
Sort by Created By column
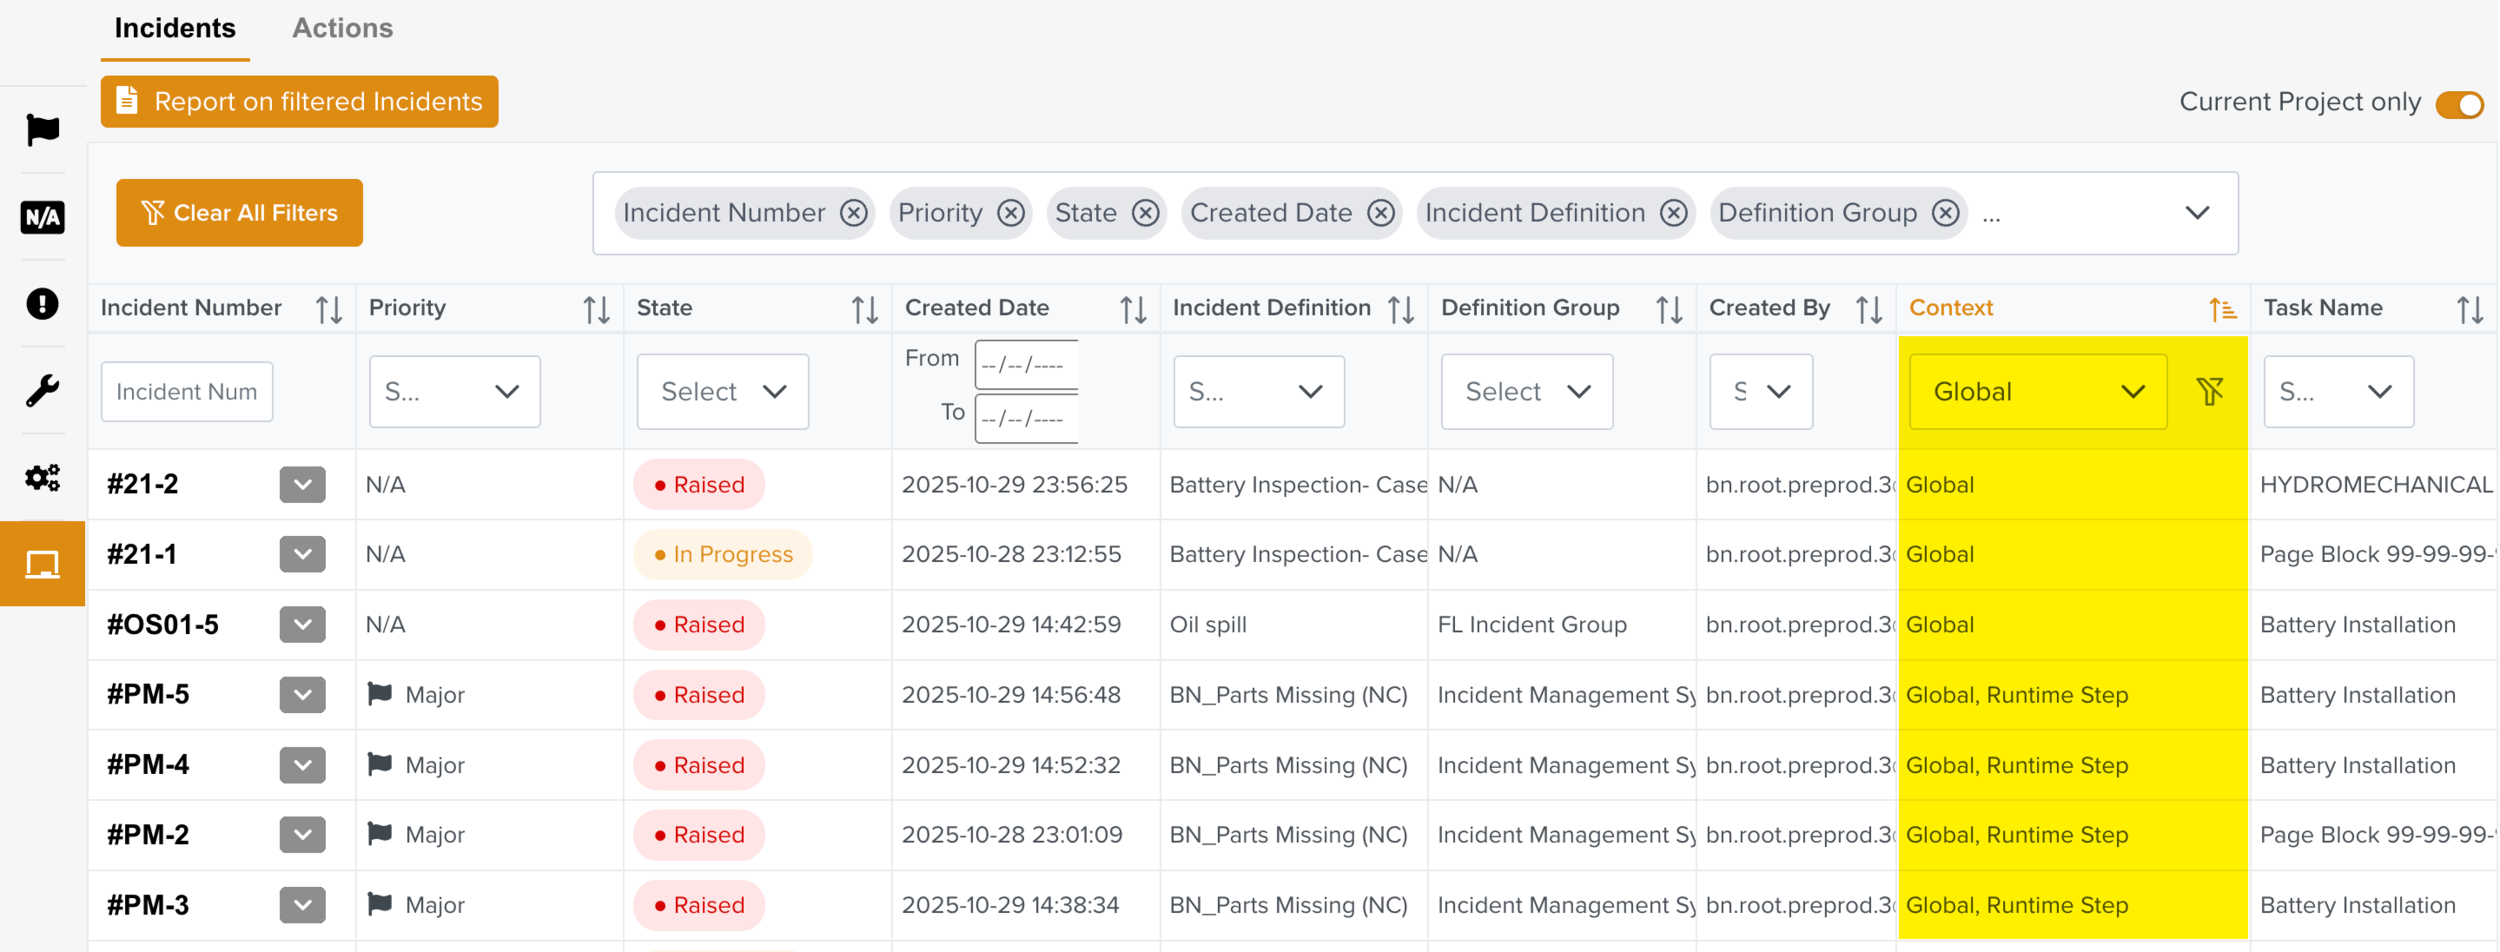pyautogui.click(x=1869, y=309)
